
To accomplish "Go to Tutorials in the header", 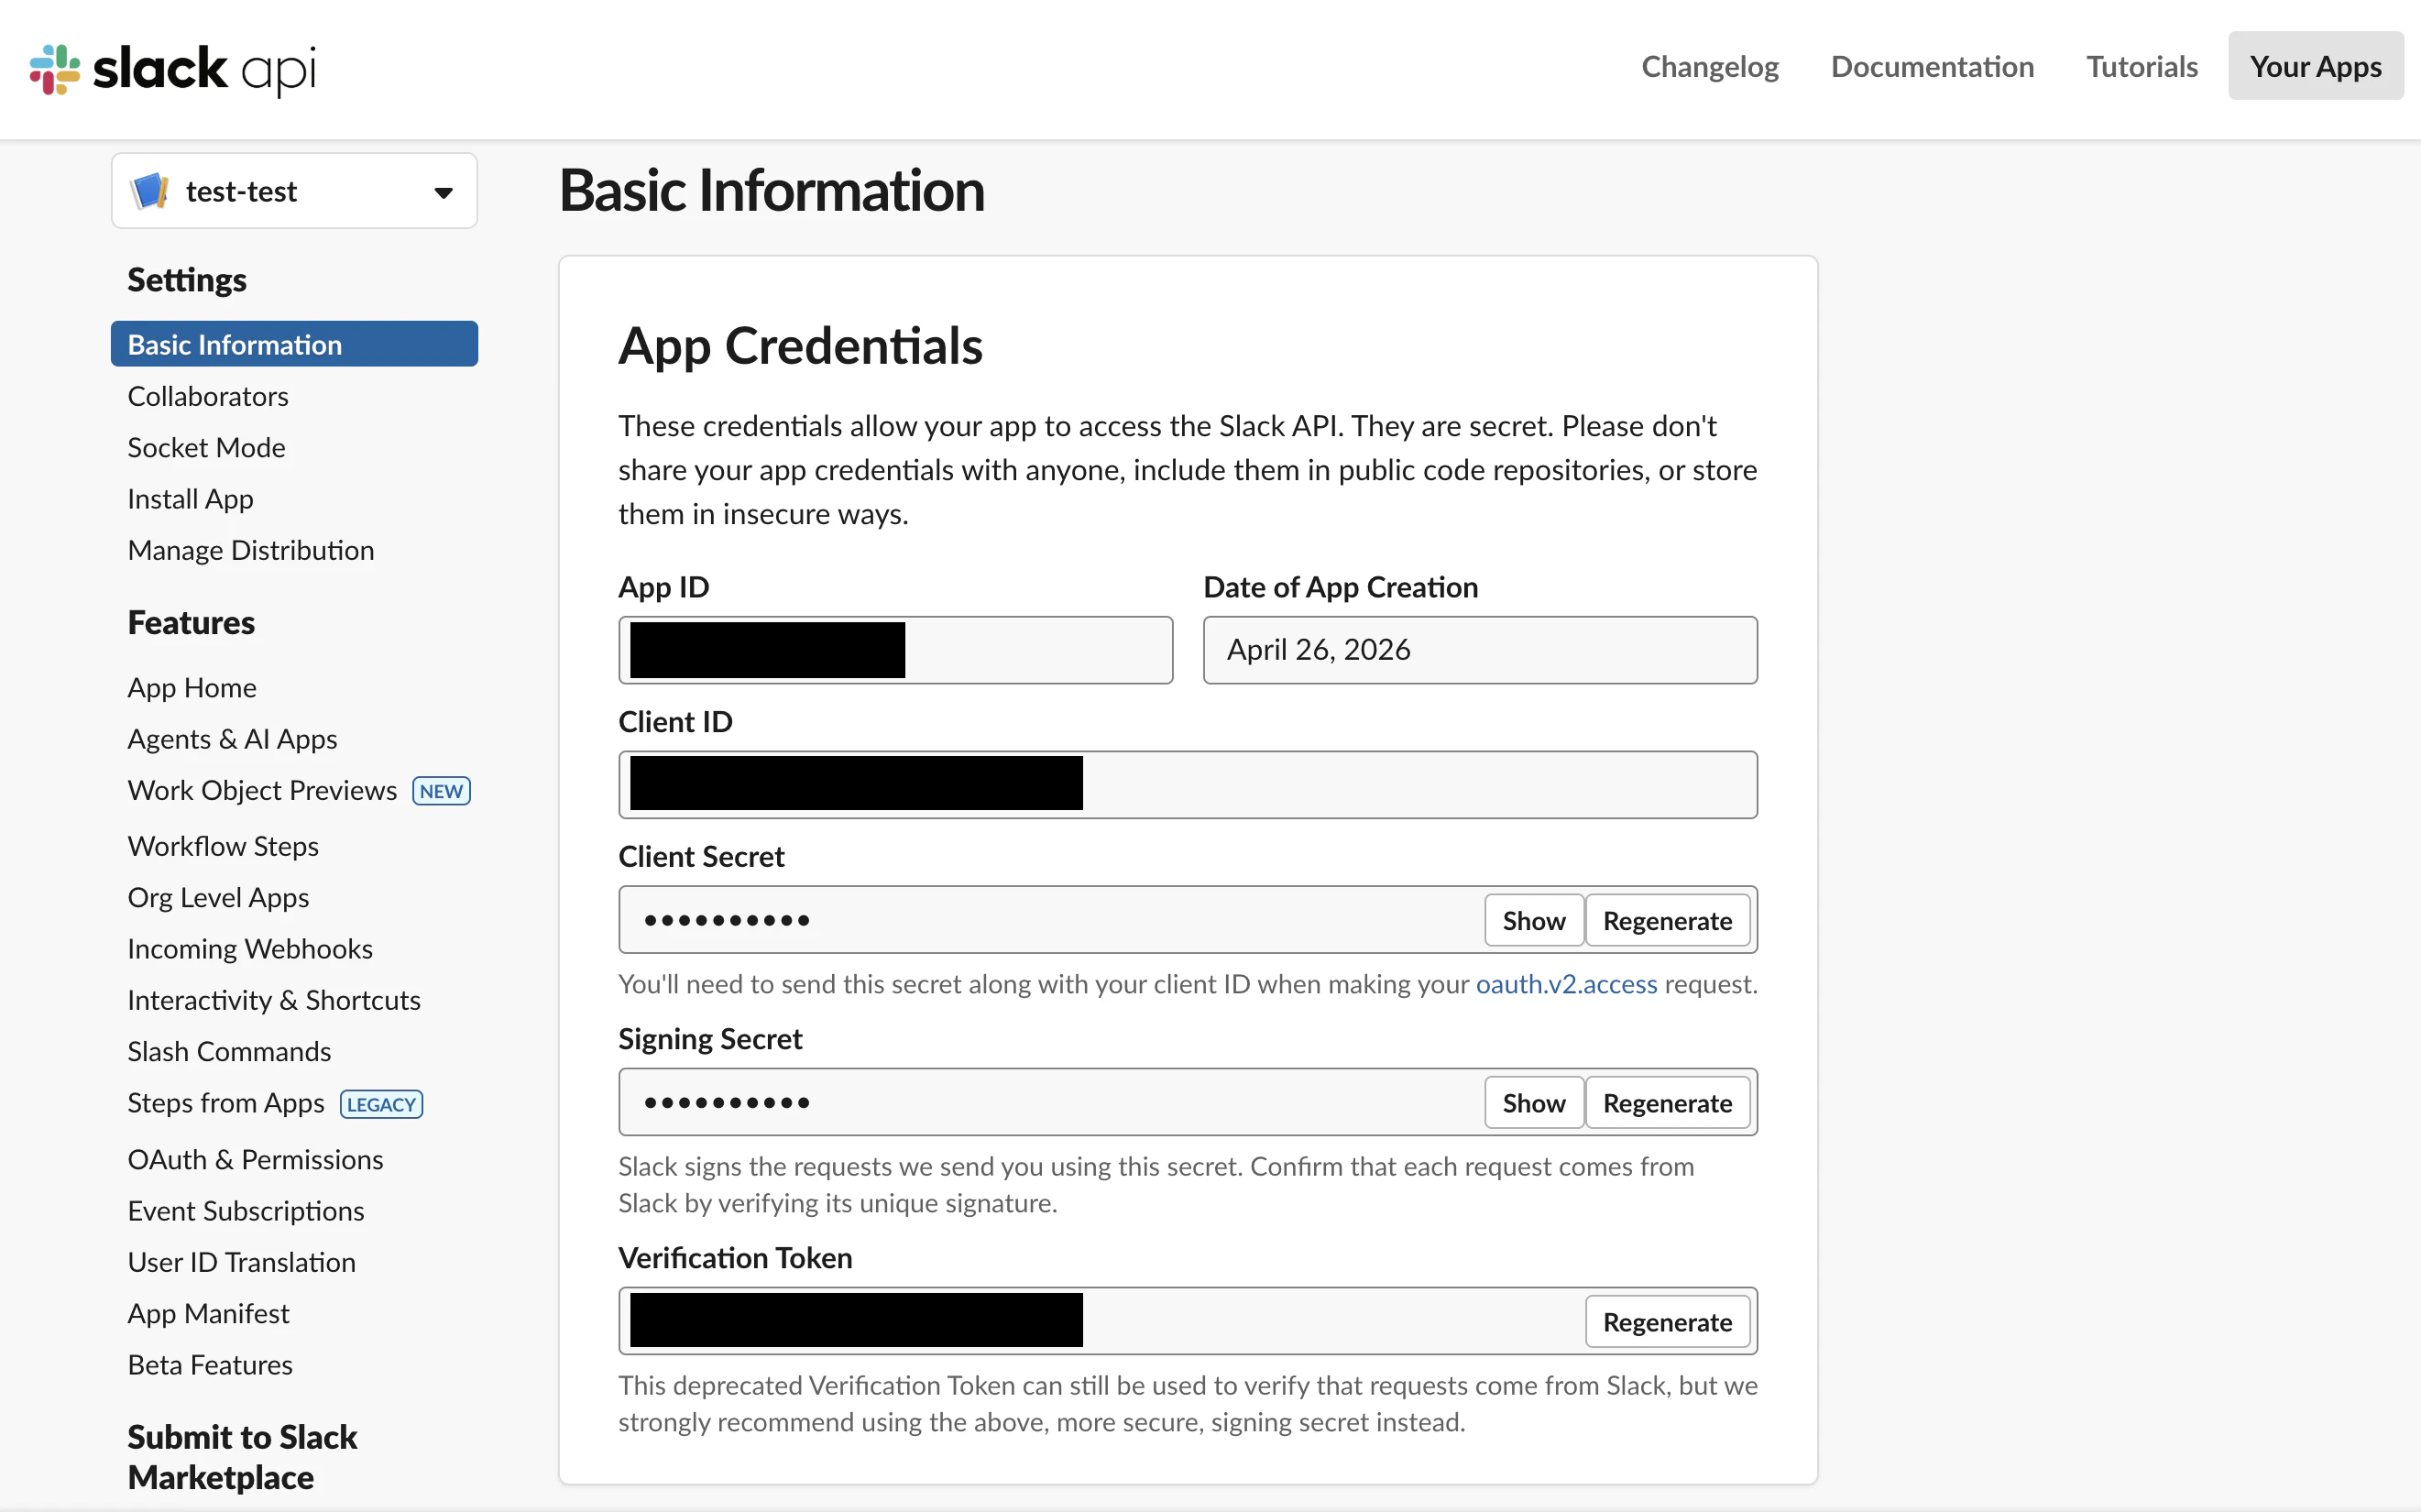I will click(x=2141, y=66).
